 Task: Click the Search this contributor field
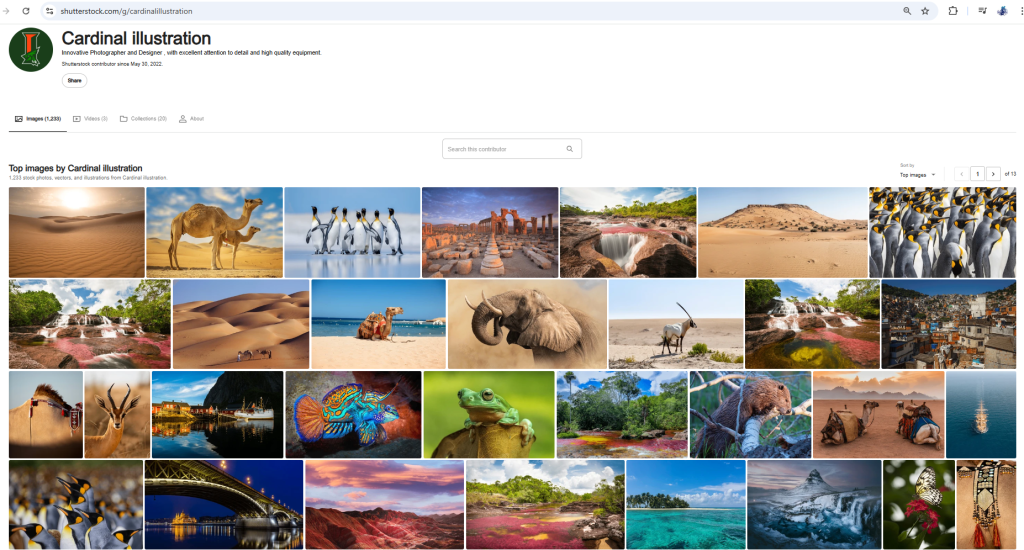click(x=503, y=149)
